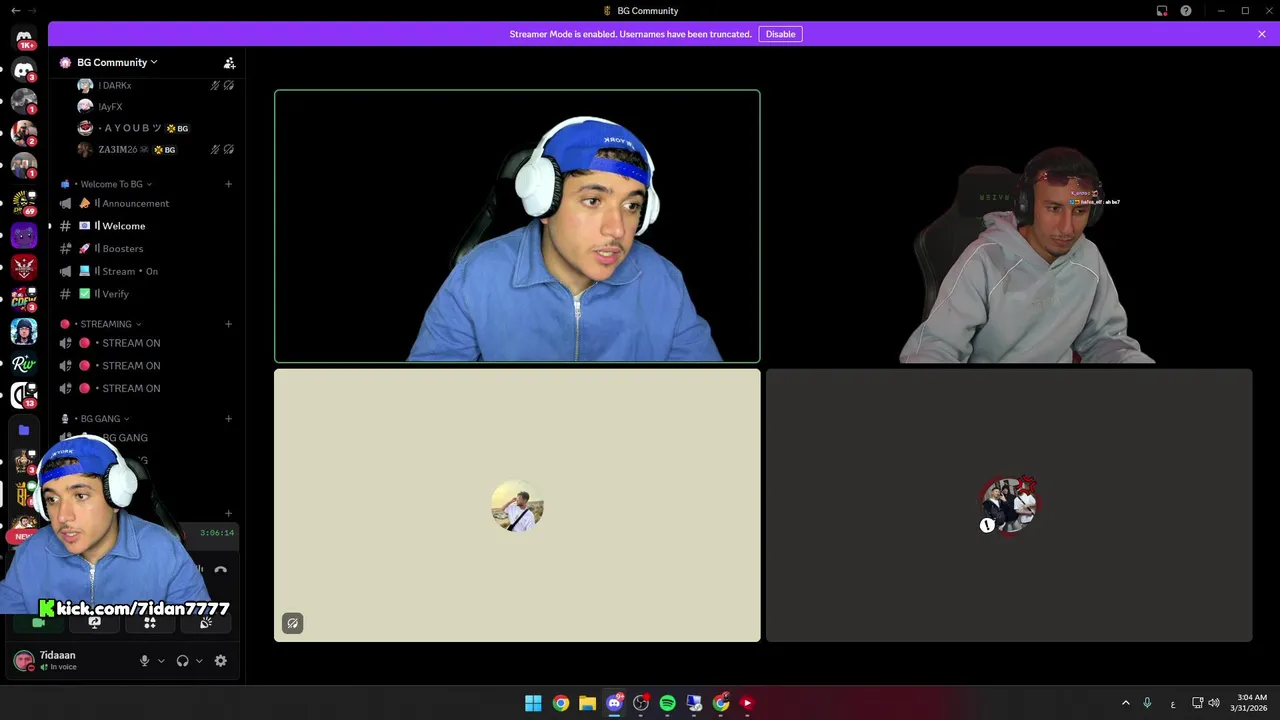Open Discord from the taskbar
The image size is (1280, 720).
tap(614, 703)
